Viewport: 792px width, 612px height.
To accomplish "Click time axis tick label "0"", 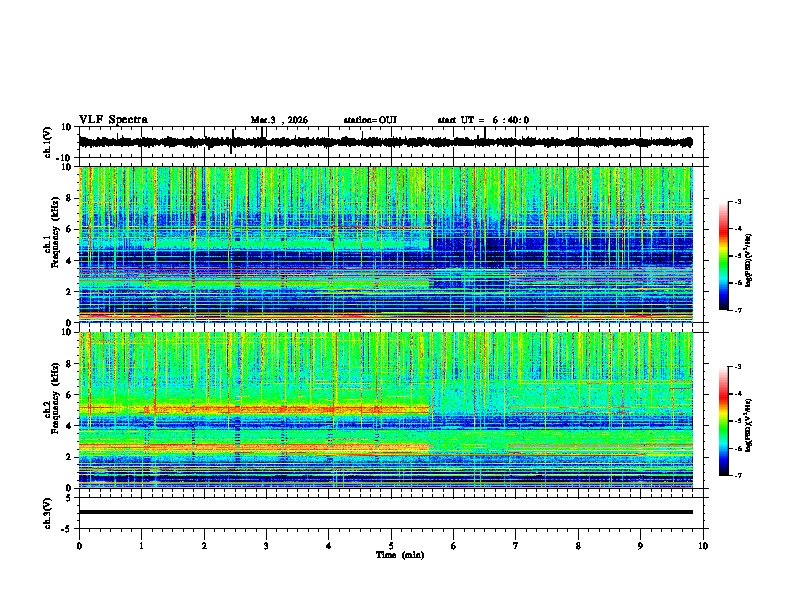I will [x=79, y=546].
